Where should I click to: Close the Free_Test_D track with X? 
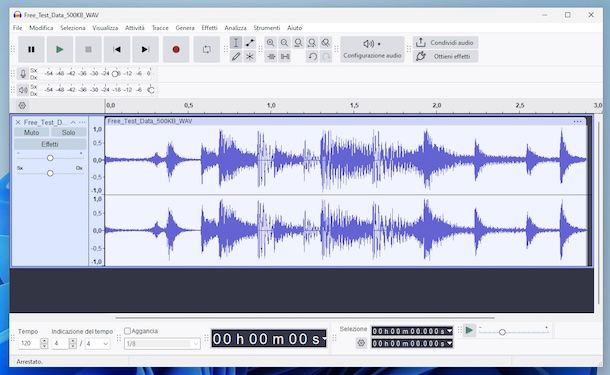[x=18, y=122]
